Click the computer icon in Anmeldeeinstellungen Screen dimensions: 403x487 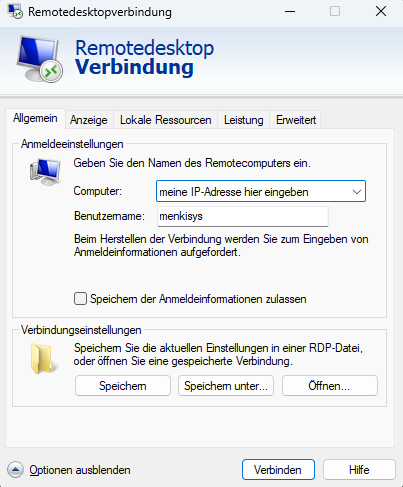pos(45,172)
